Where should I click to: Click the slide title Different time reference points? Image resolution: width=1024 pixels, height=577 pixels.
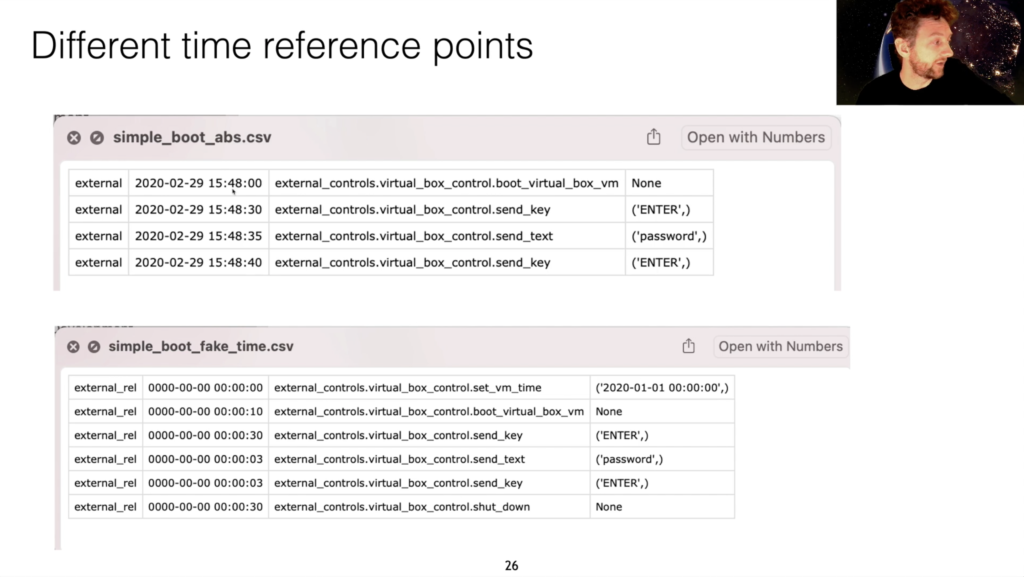pyautogui.click(x=282, y=46)
